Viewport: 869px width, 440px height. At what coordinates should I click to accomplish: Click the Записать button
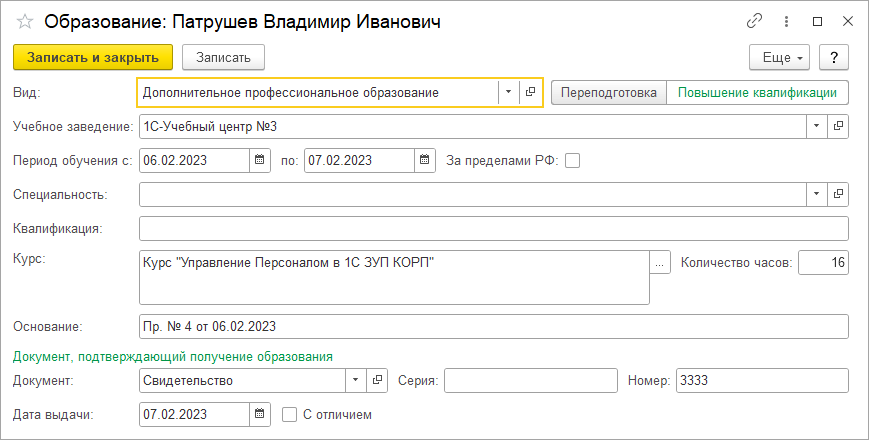click(x=223, y=58)
